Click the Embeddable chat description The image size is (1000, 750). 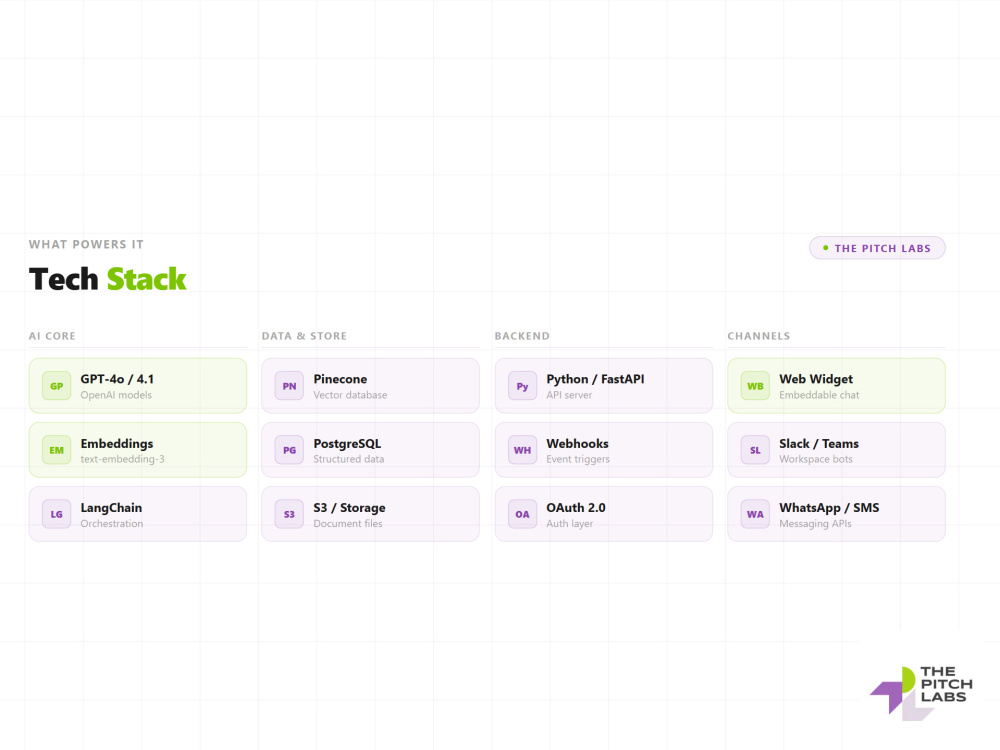click(x=819, y=395)
